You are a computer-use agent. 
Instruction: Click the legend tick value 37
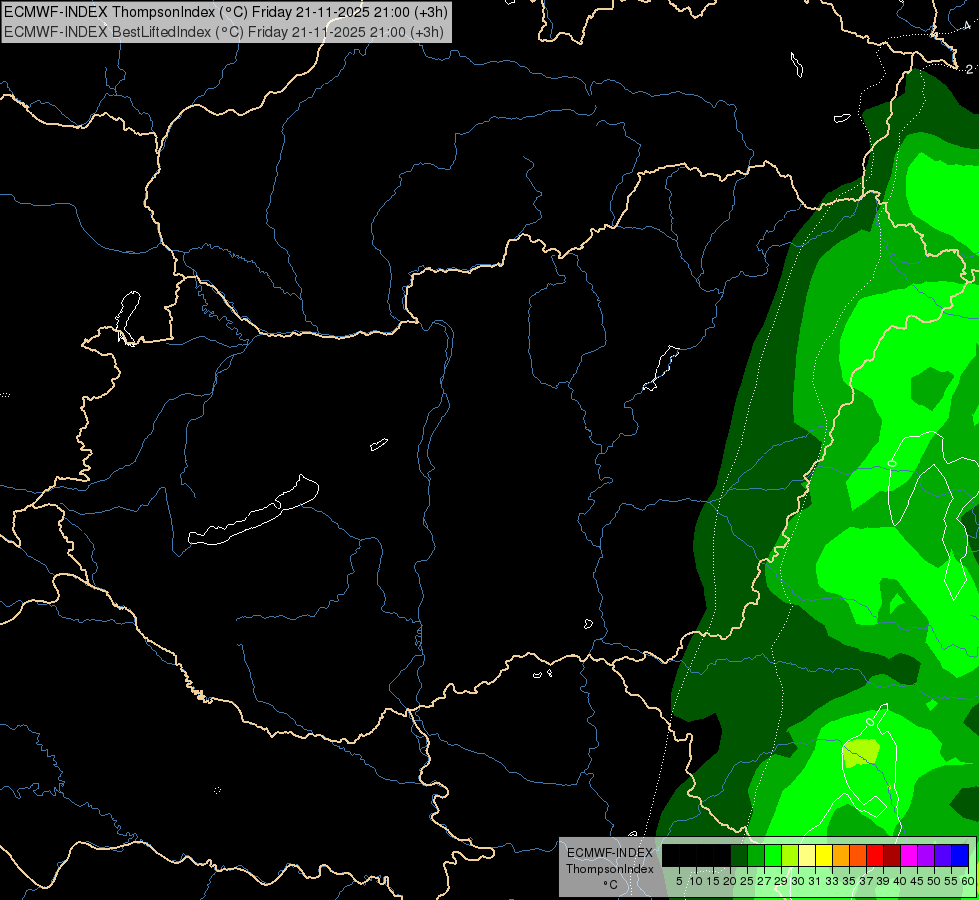coord(867,881)
